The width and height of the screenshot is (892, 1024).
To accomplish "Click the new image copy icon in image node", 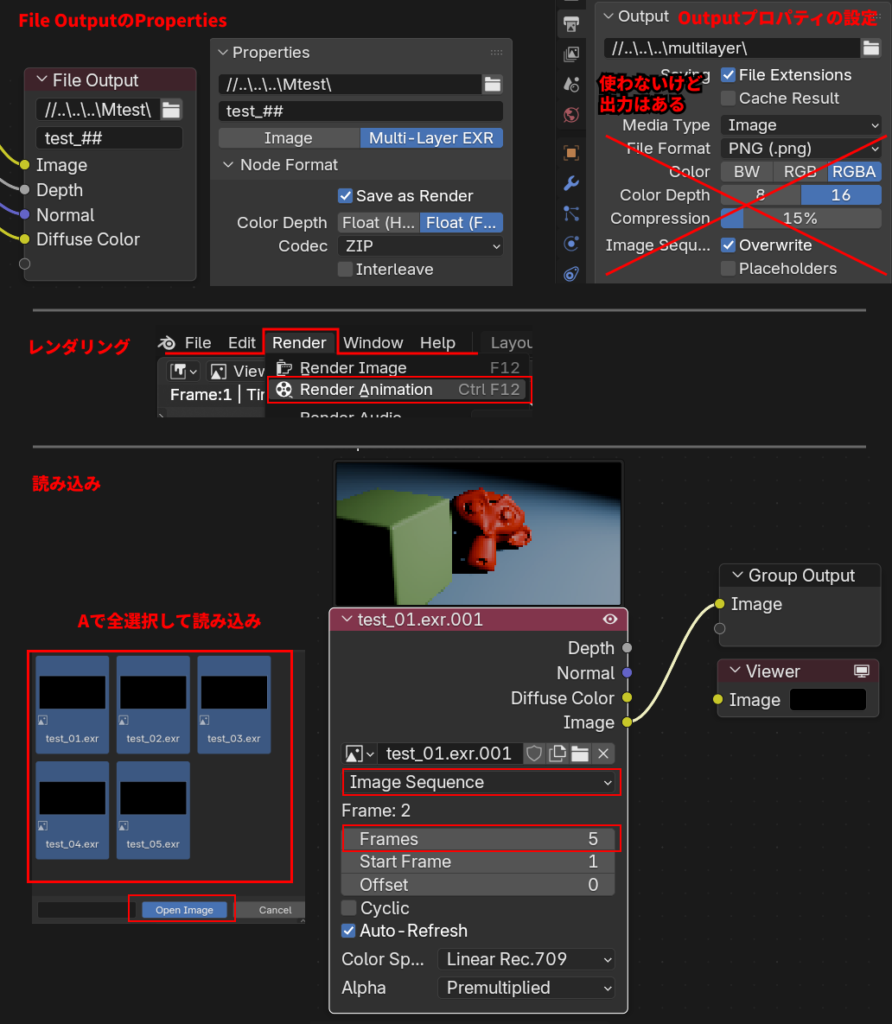I will pos(557,754).
